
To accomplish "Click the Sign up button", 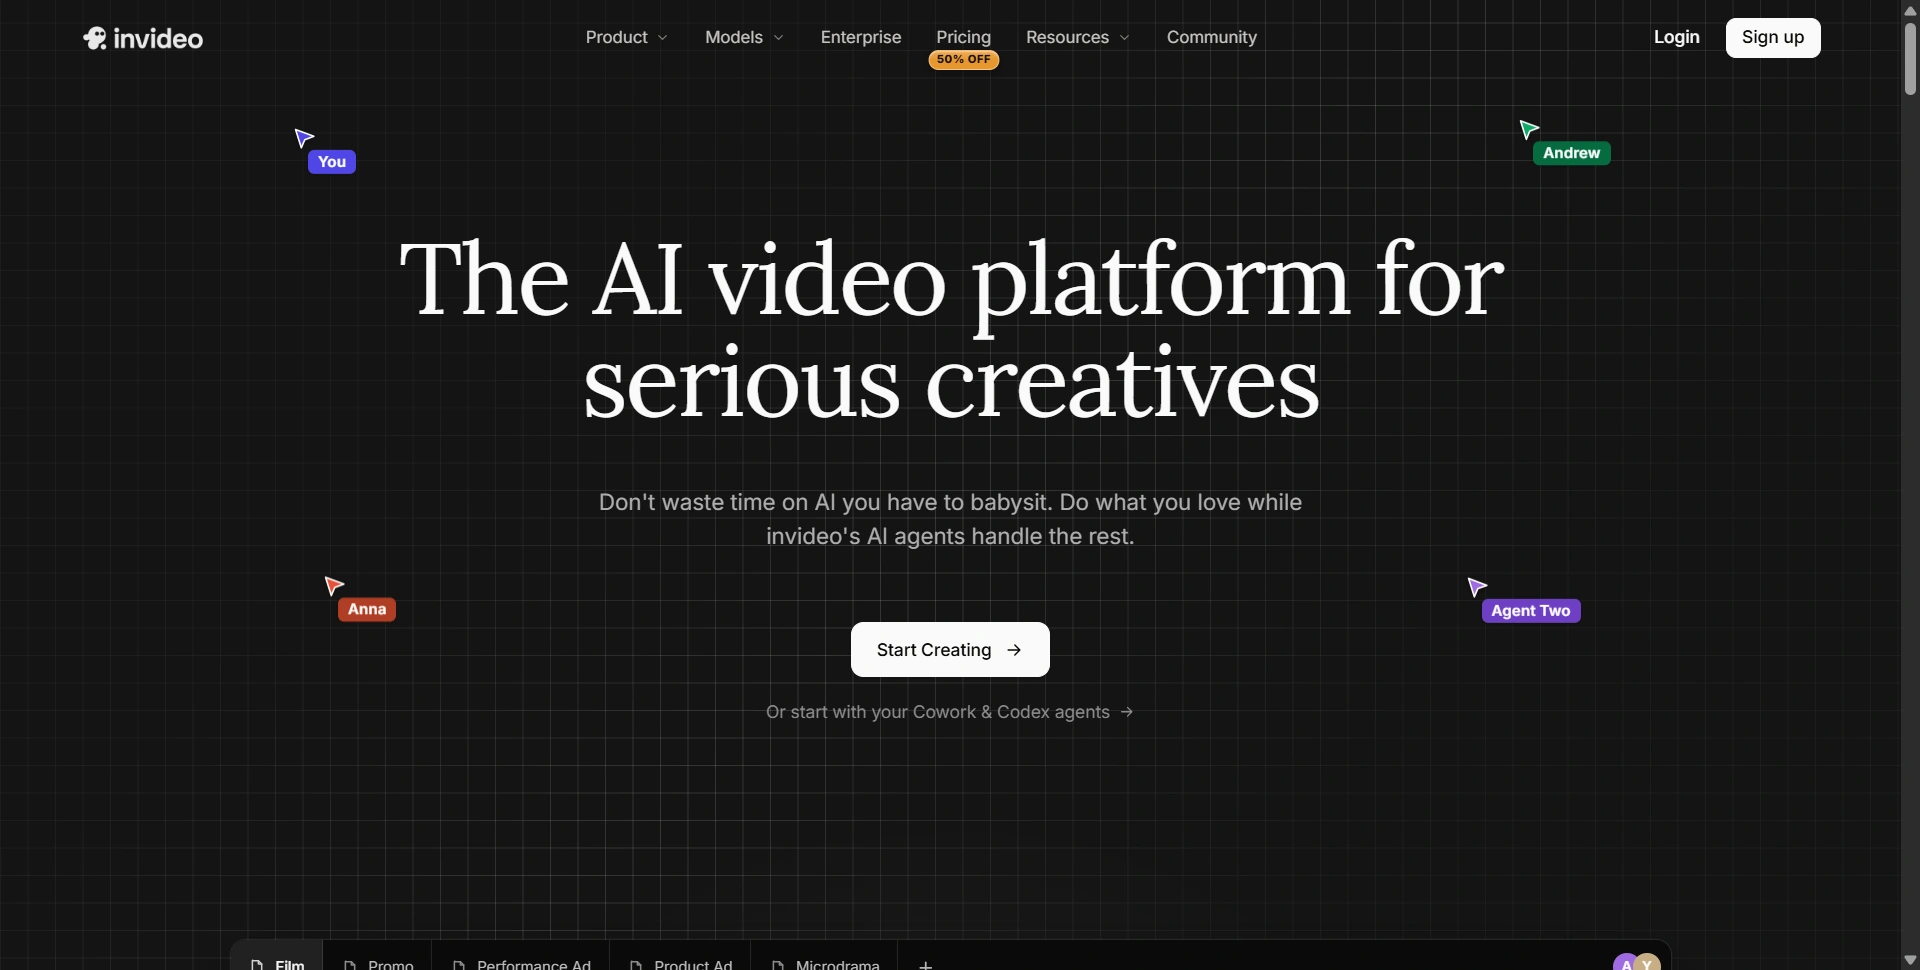I will coord(1773,38).
